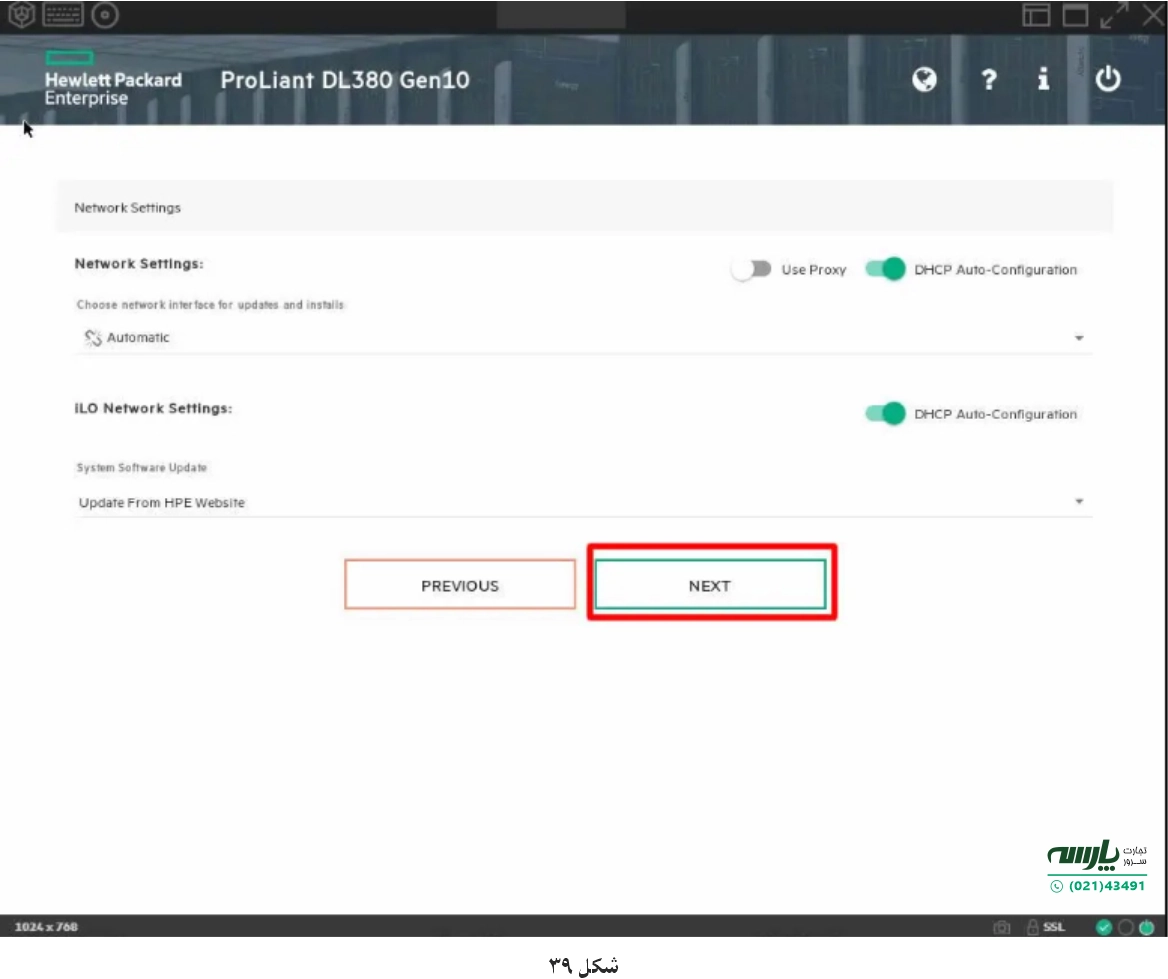The height and width of the screenshot is (979, 1168).
Task: Disable the Use Proxy toggle
Action: tap(752, 269)
